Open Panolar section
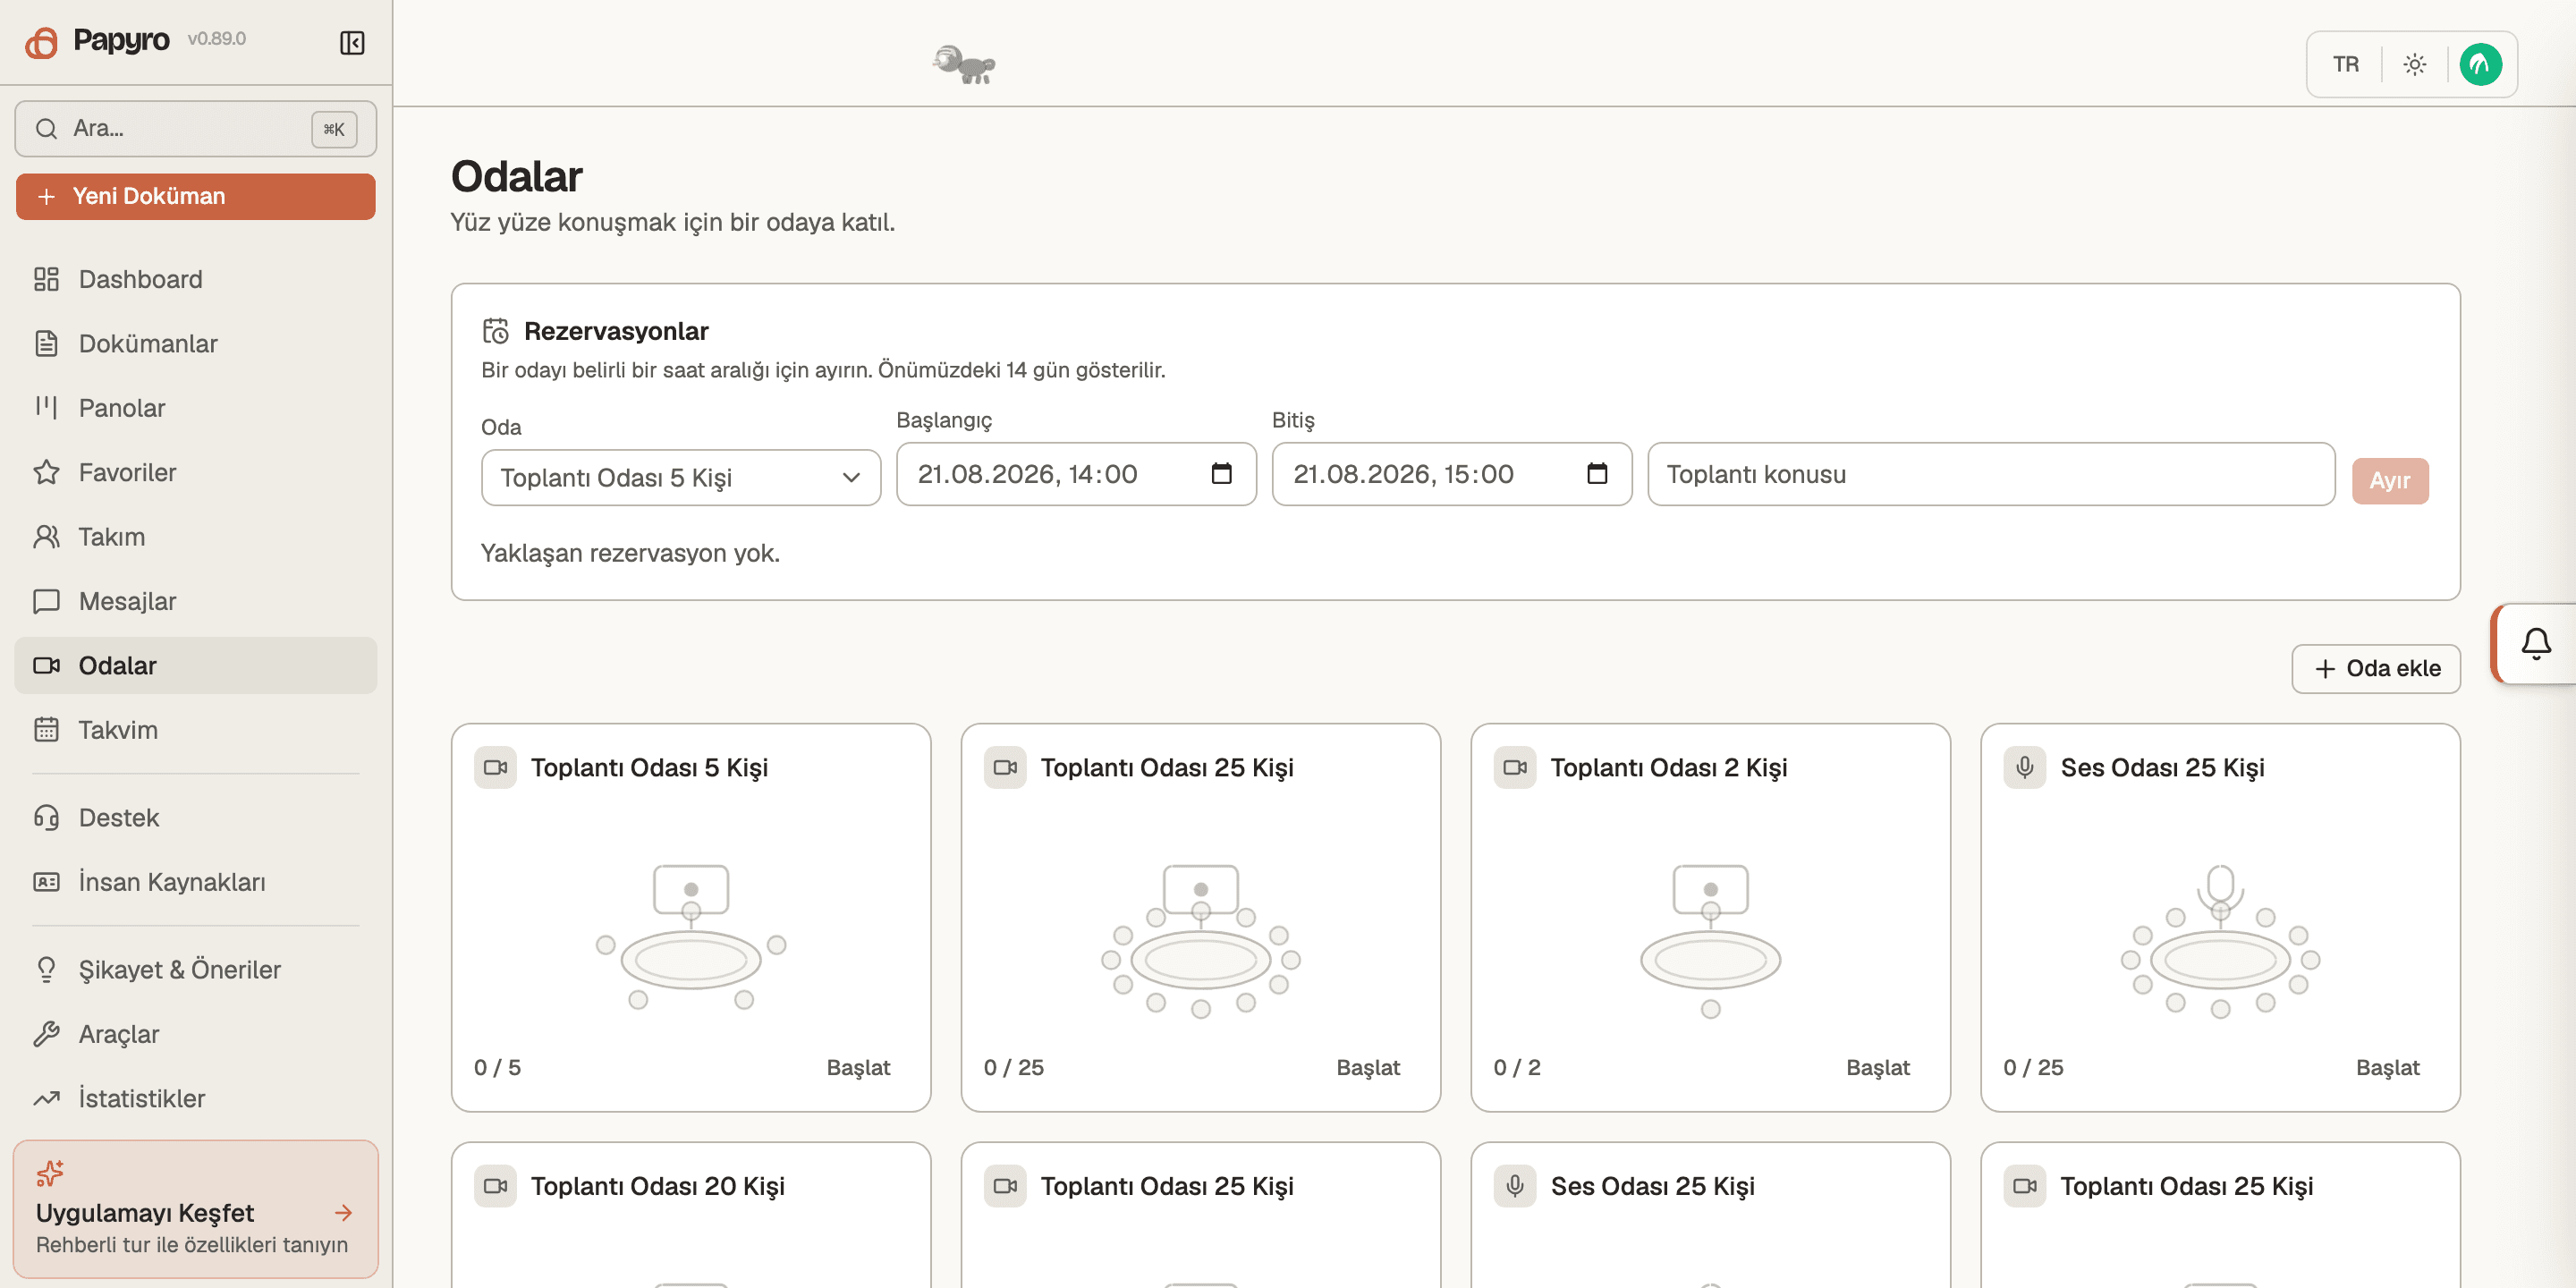 [195, 408]
